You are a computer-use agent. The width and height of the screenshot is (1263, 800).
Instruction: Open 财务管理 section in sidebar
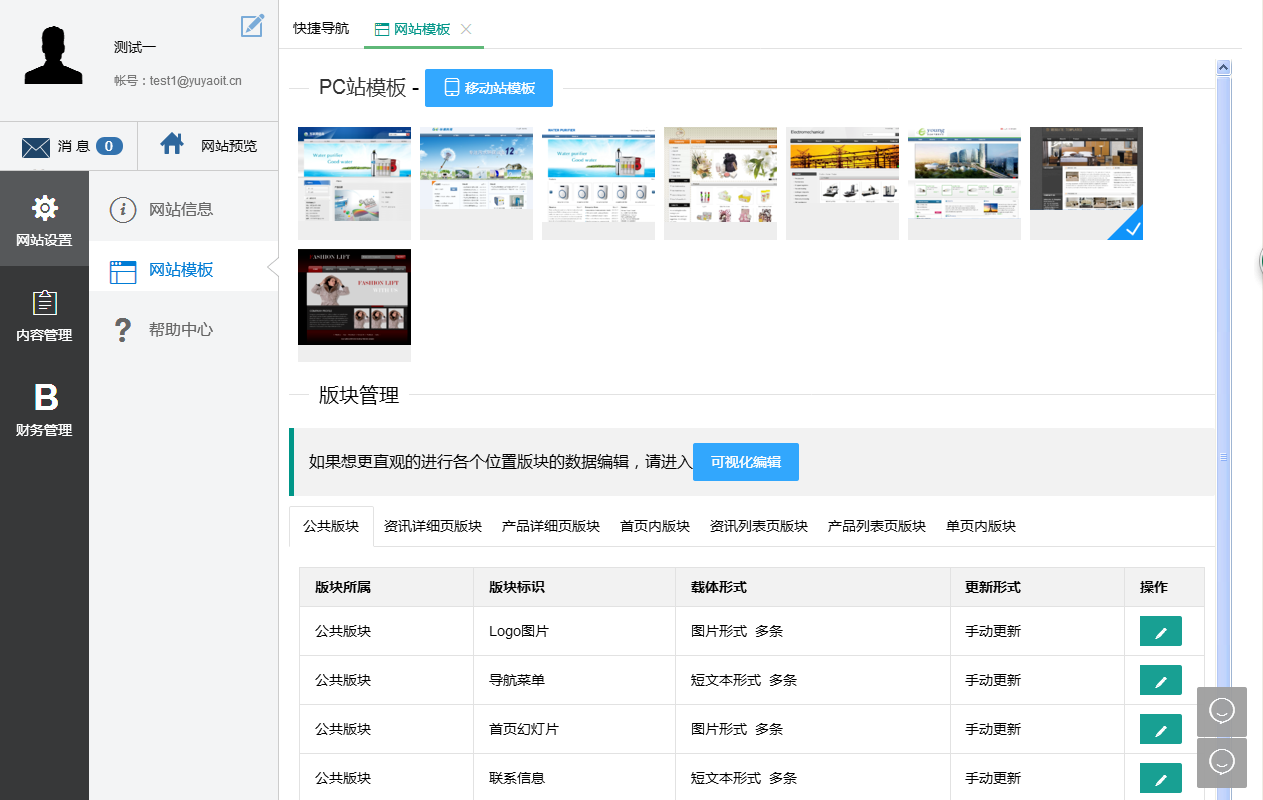point(44,409)
